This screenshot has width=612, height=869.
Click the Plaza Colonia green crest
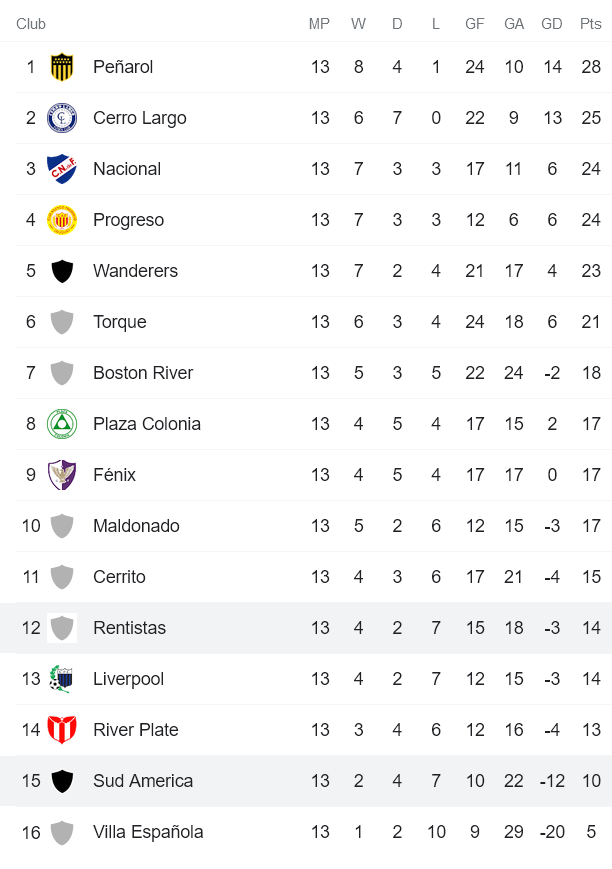62,424
